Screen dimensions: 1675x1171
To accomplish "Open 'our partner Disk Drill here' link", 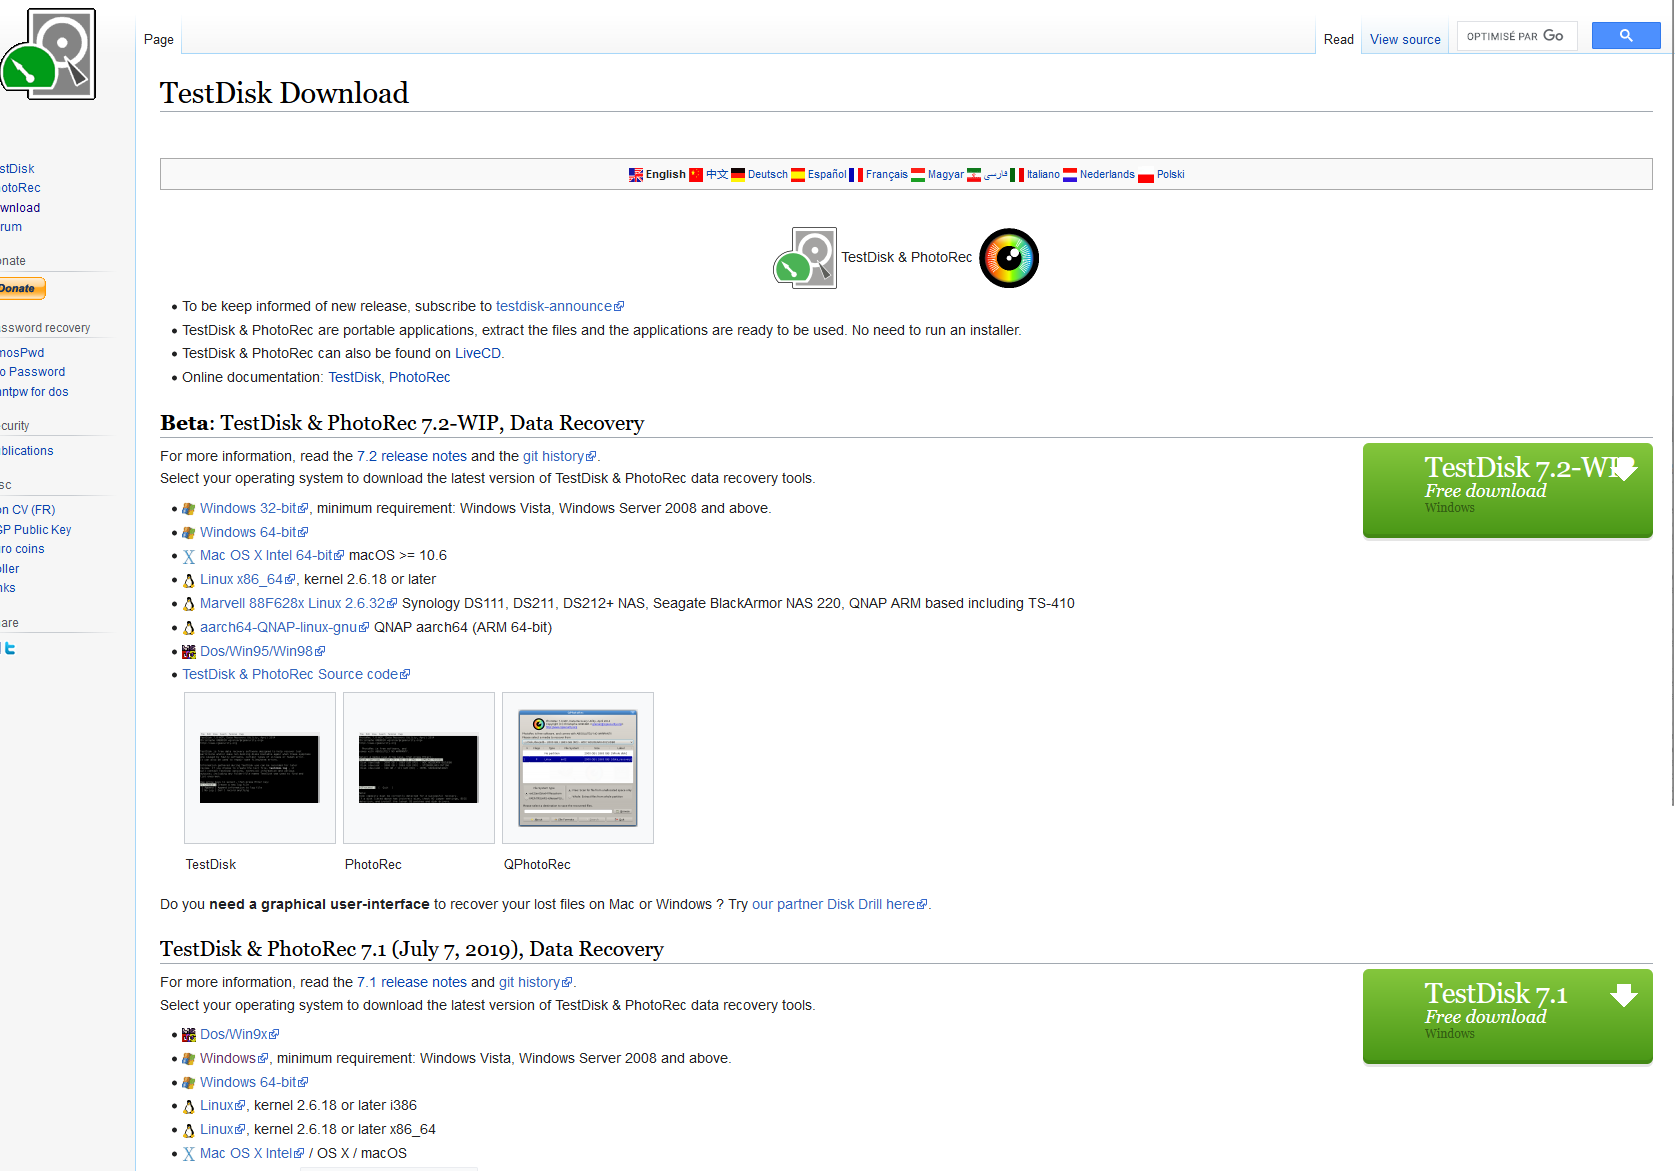I will coord(840,904).
